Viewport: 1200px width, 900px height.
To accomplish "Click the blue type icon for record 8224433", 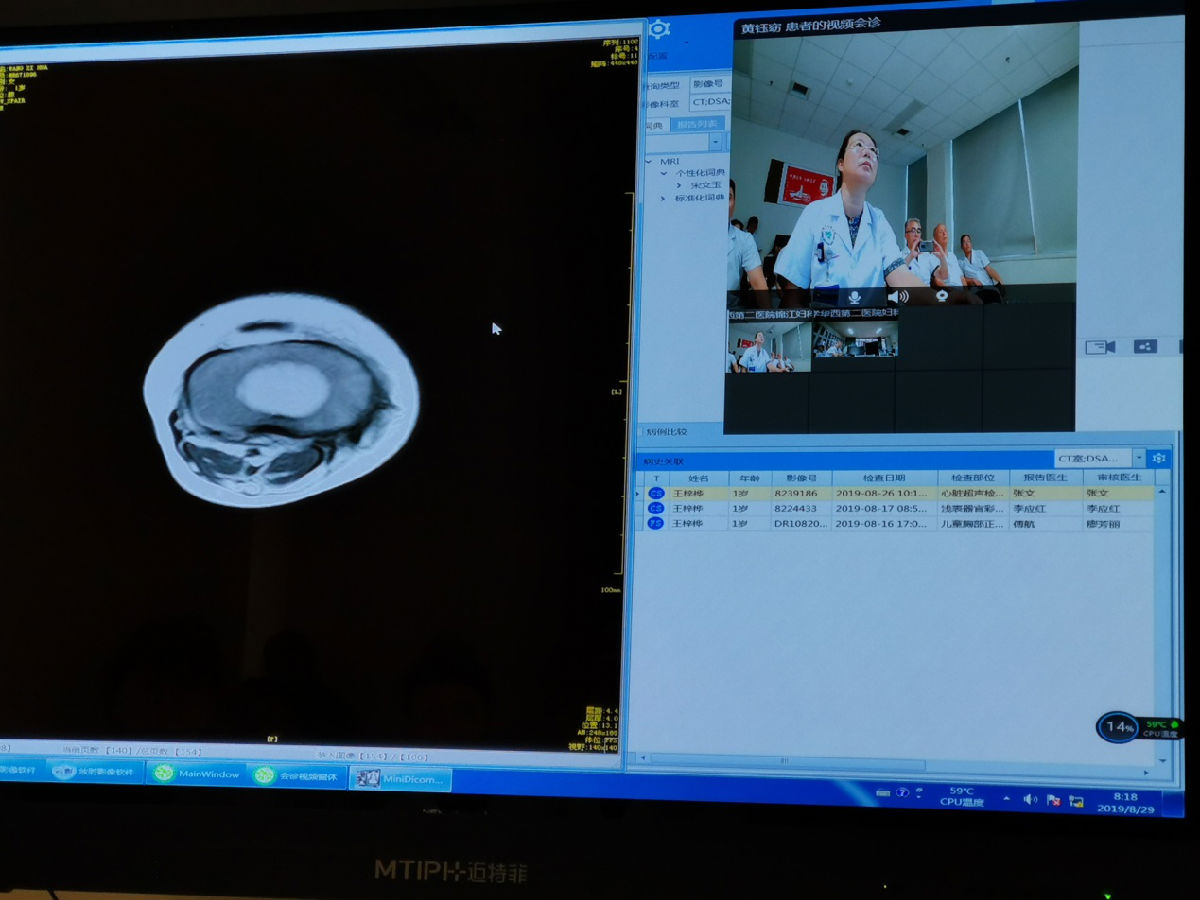I will pyautogui.click(x=656, y=508).
